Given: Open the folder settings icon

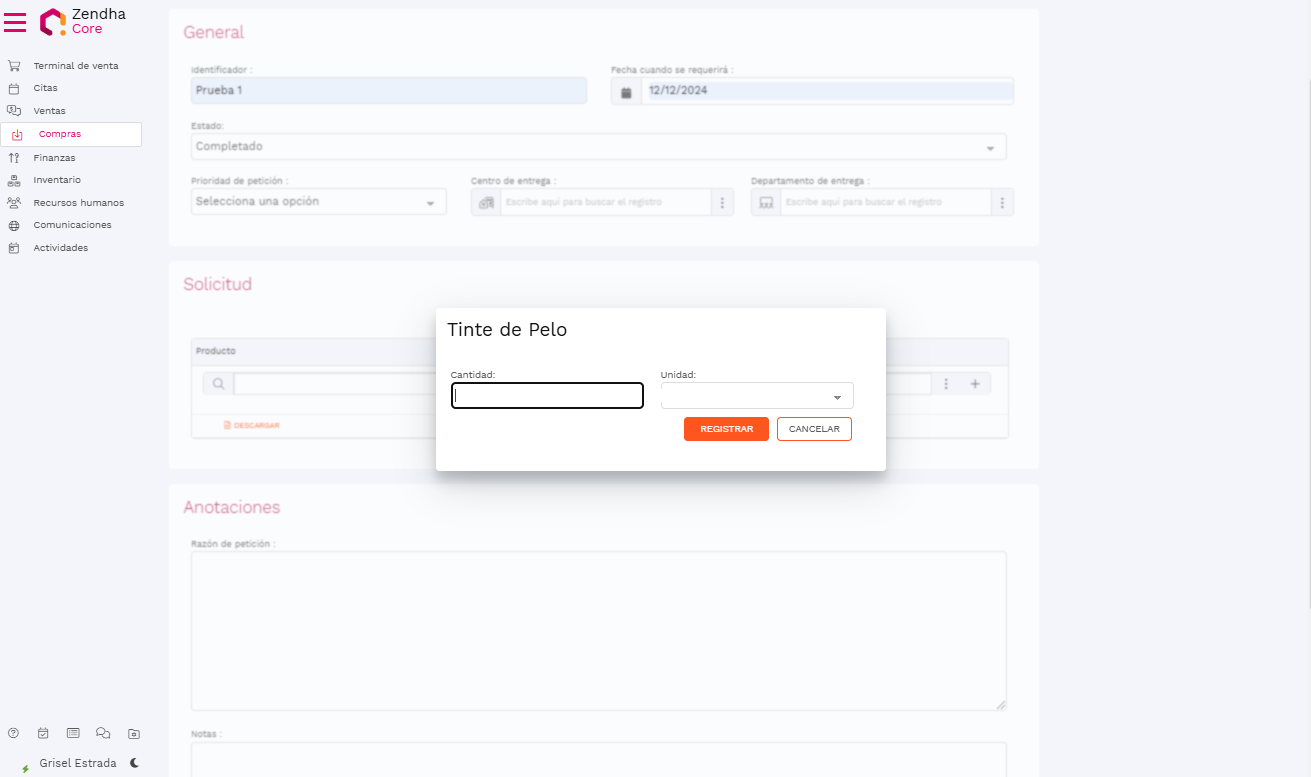Looking at the screenshot, I should pos(134,733).
